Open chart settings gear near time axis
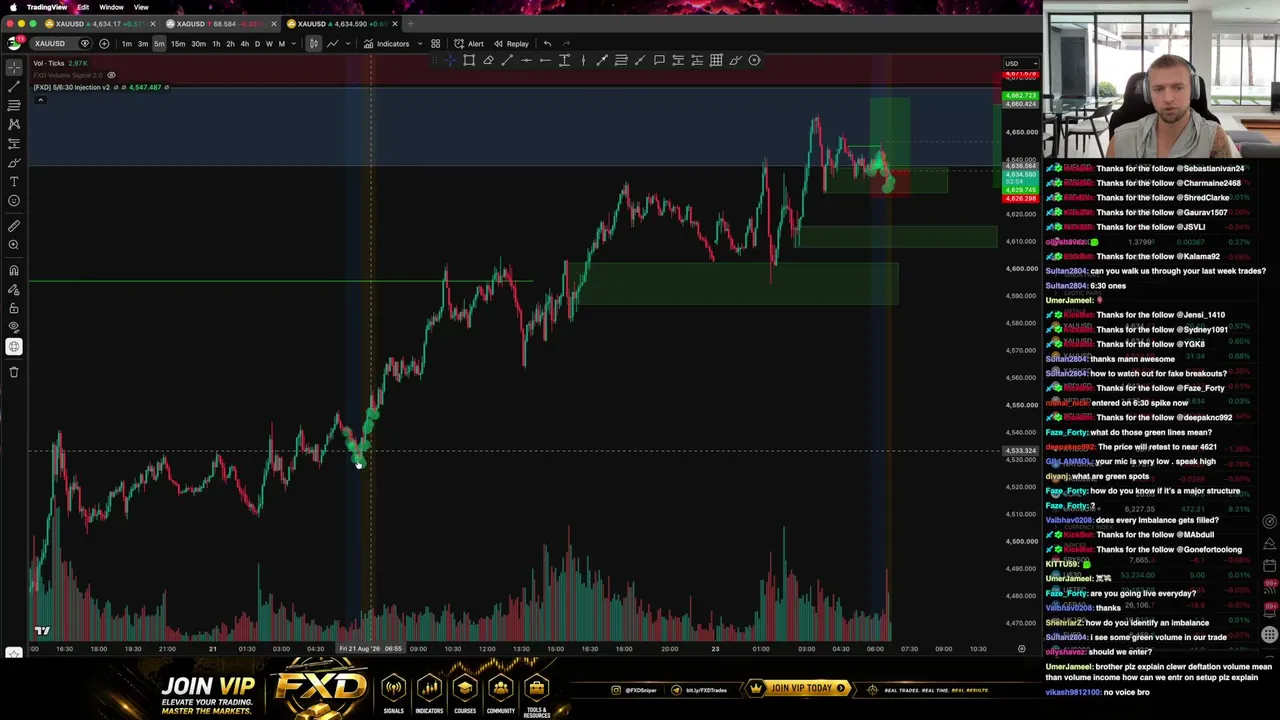The height and width of the screenshot is (720, 1280). click(x=1021, y=649)
